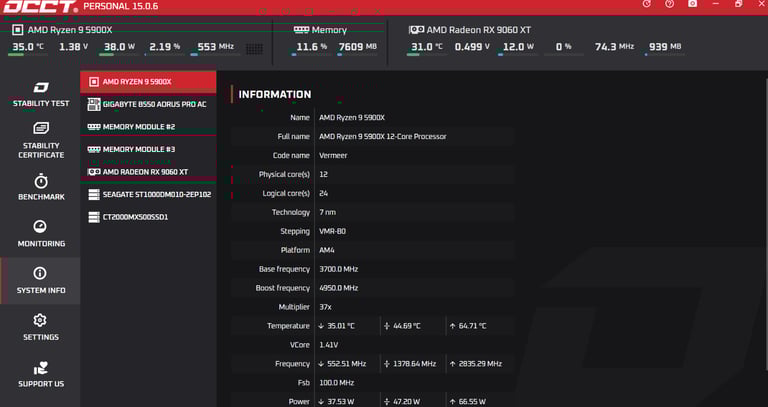Click the CPU temperature 35.0 °C readout
Viewport: 768px width, 407px height.
click(27, 47)
